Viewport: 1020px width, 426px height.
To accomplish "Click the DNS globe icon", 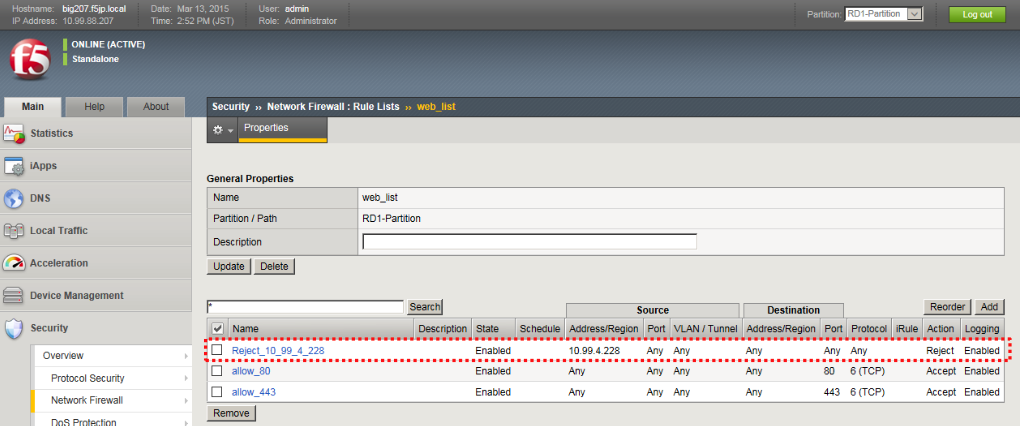I will point(14,198).
